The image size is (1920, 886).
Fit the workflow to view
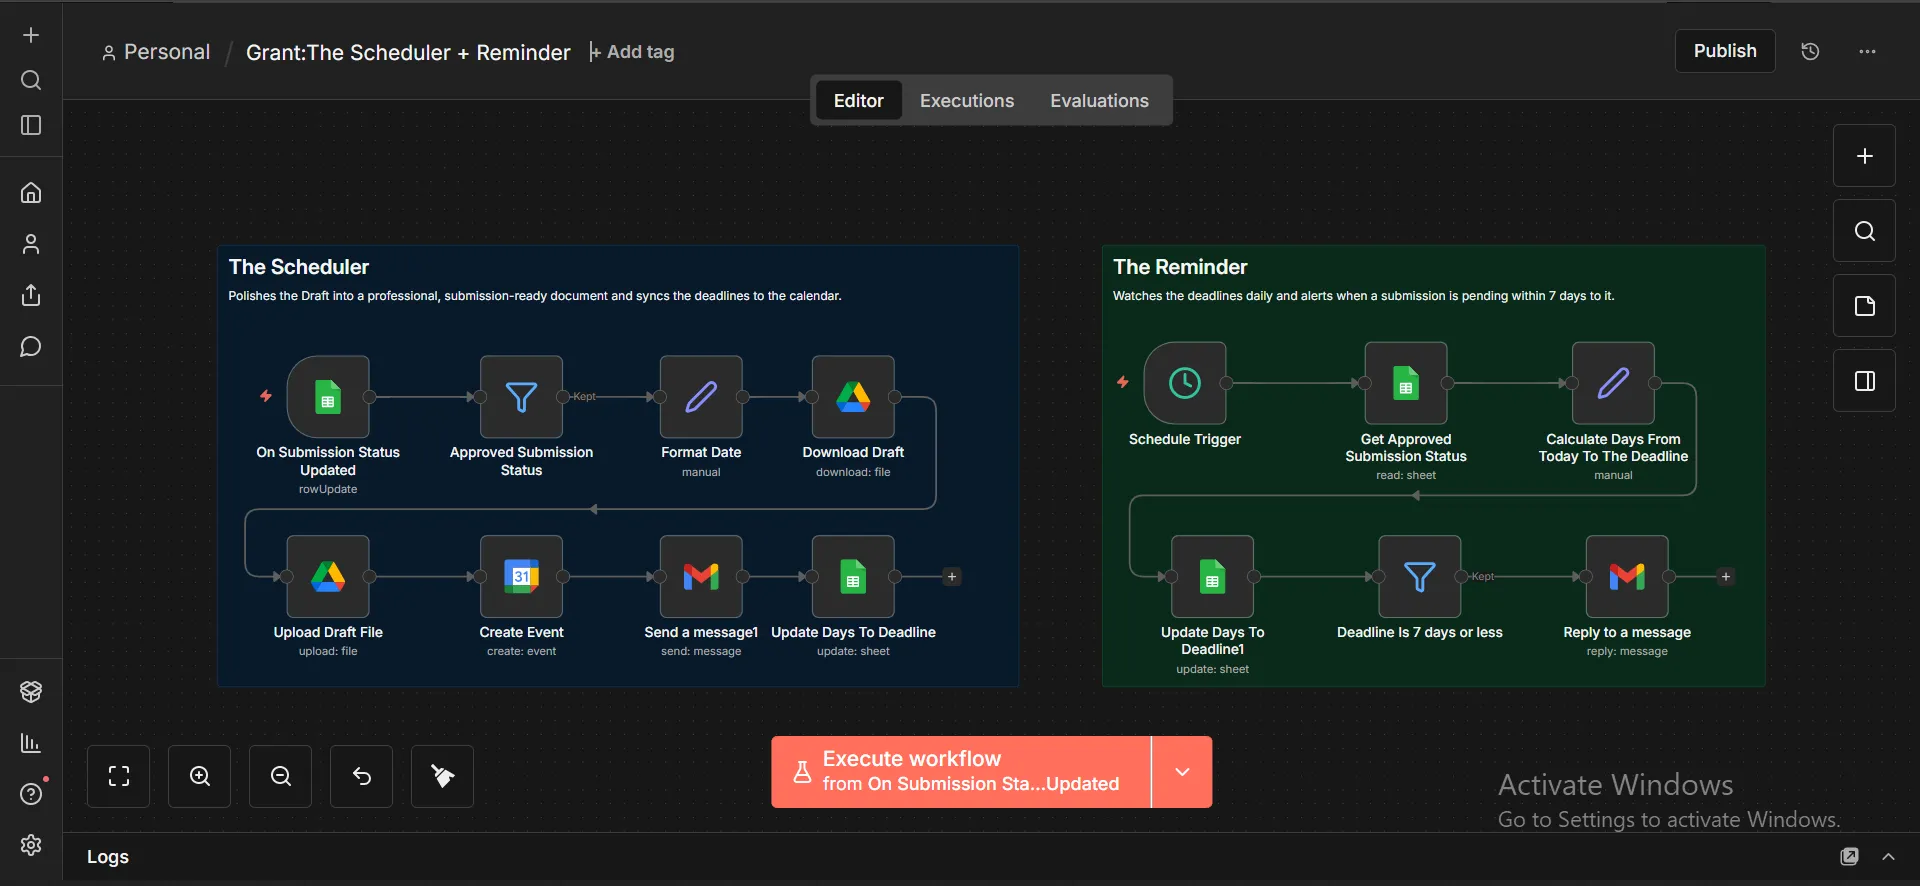(119, 776)
